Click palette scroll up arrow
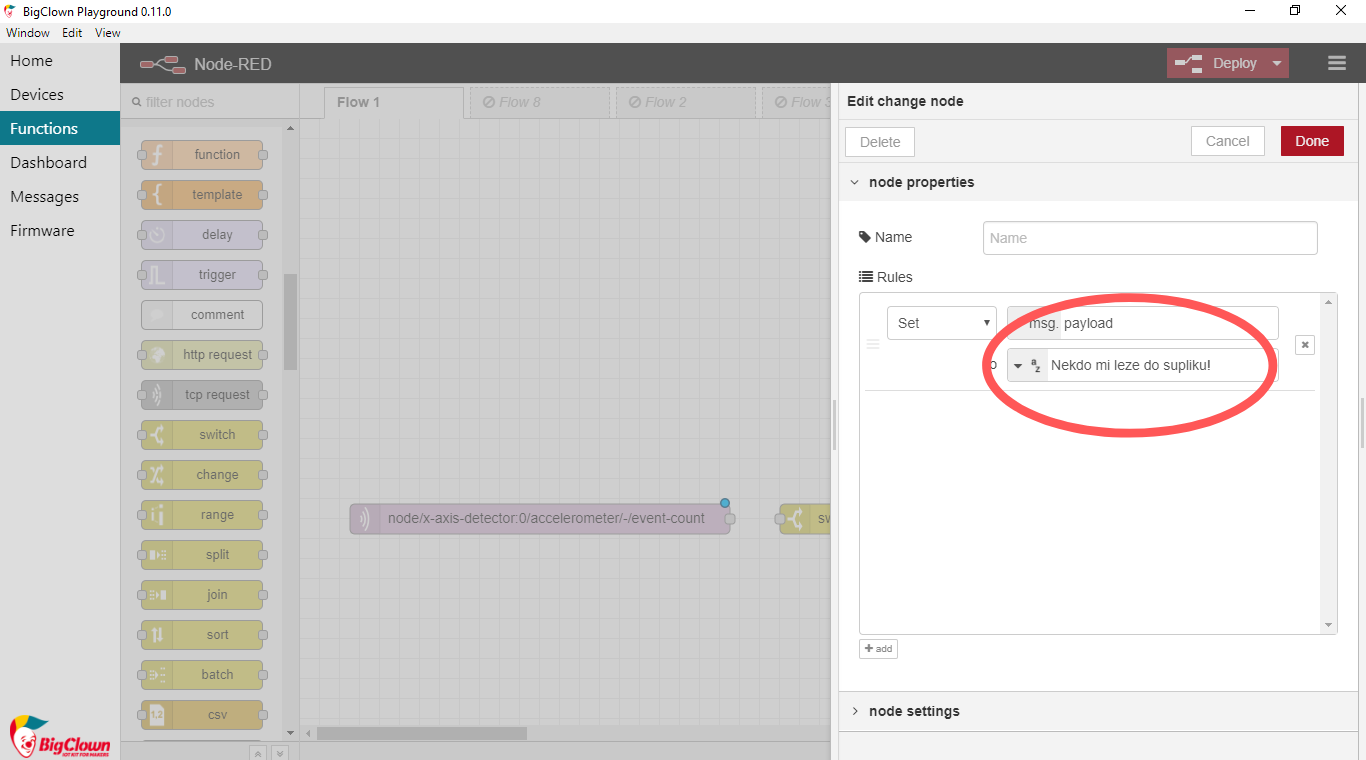This screenshot has width=1366, height=760. tap(290, 128)
